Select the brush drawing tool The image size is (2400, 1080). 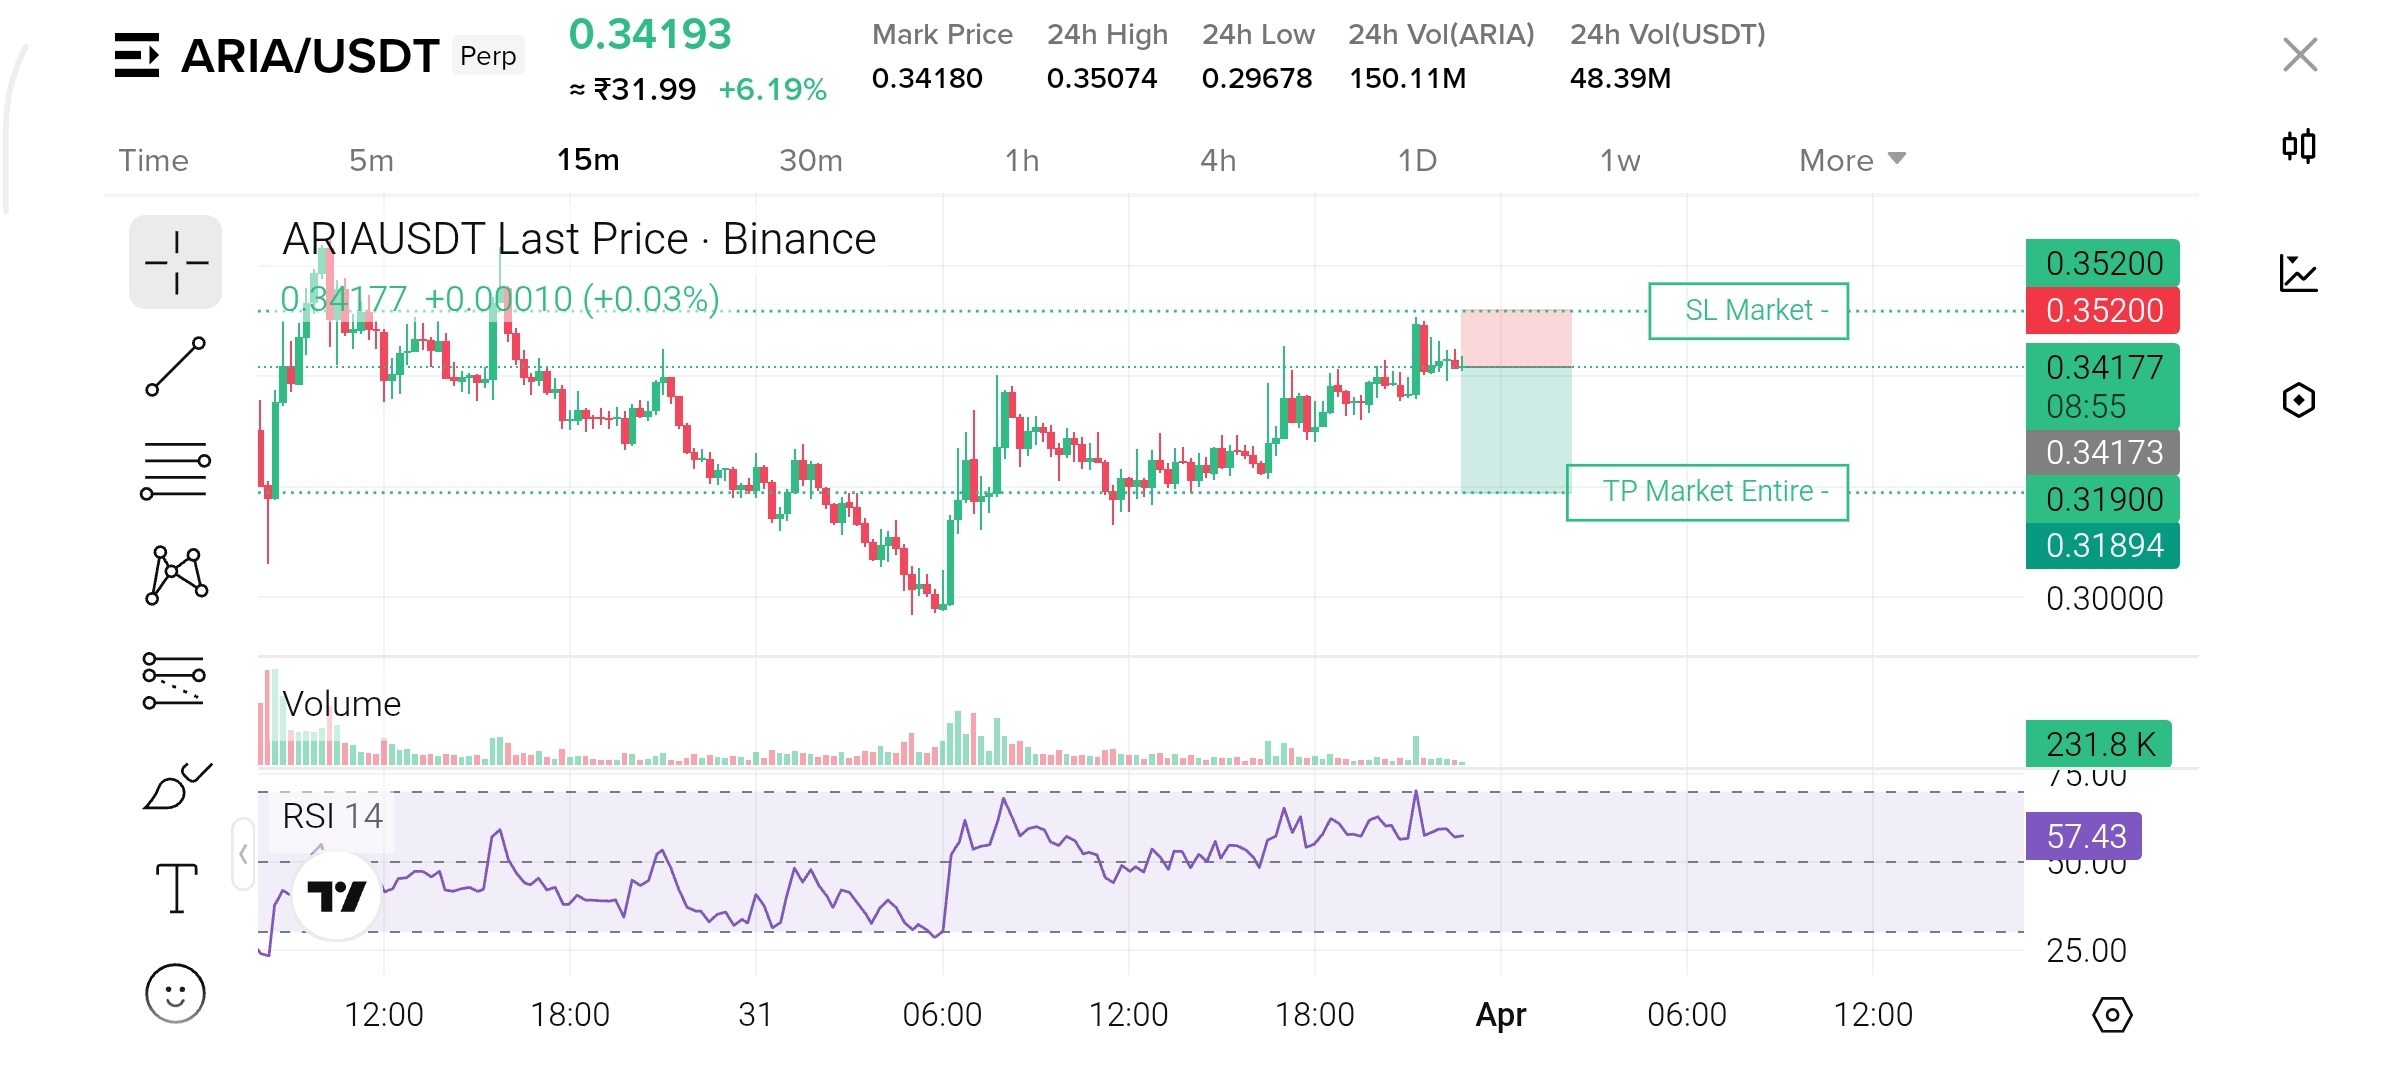177,786
